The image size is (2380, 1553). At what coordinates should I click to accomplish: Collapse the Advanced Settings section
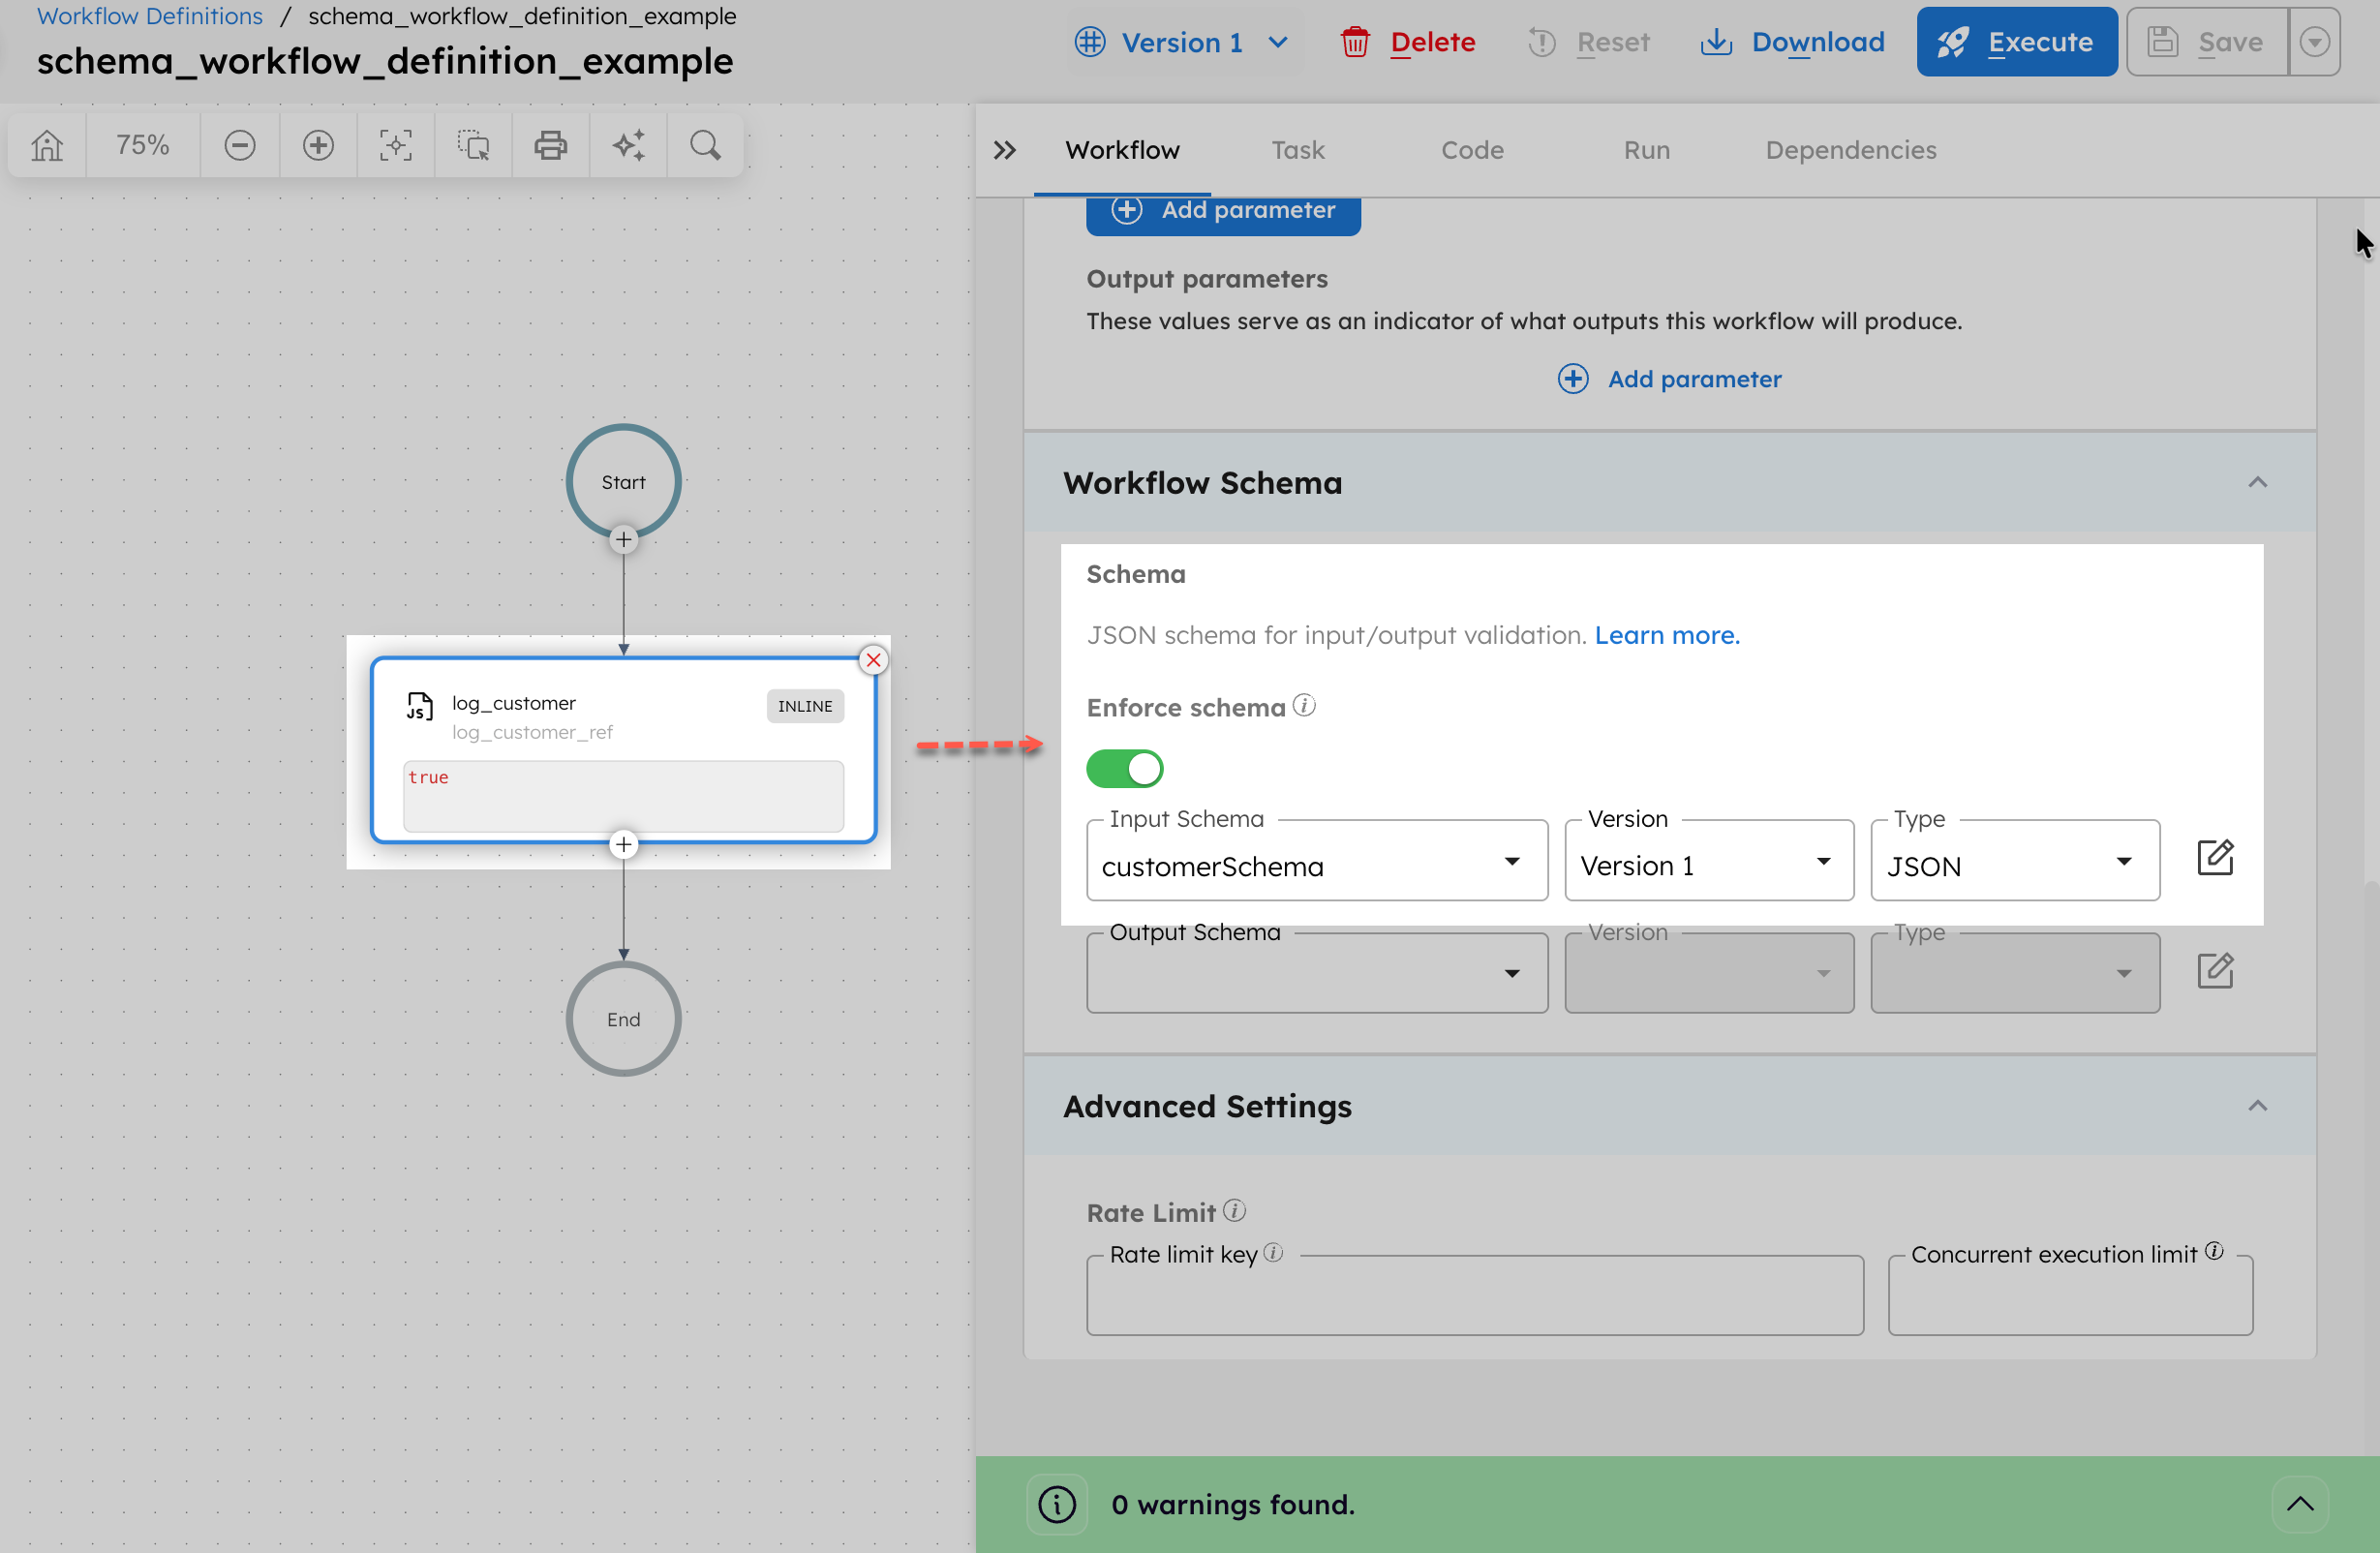pos(2257,1106)
